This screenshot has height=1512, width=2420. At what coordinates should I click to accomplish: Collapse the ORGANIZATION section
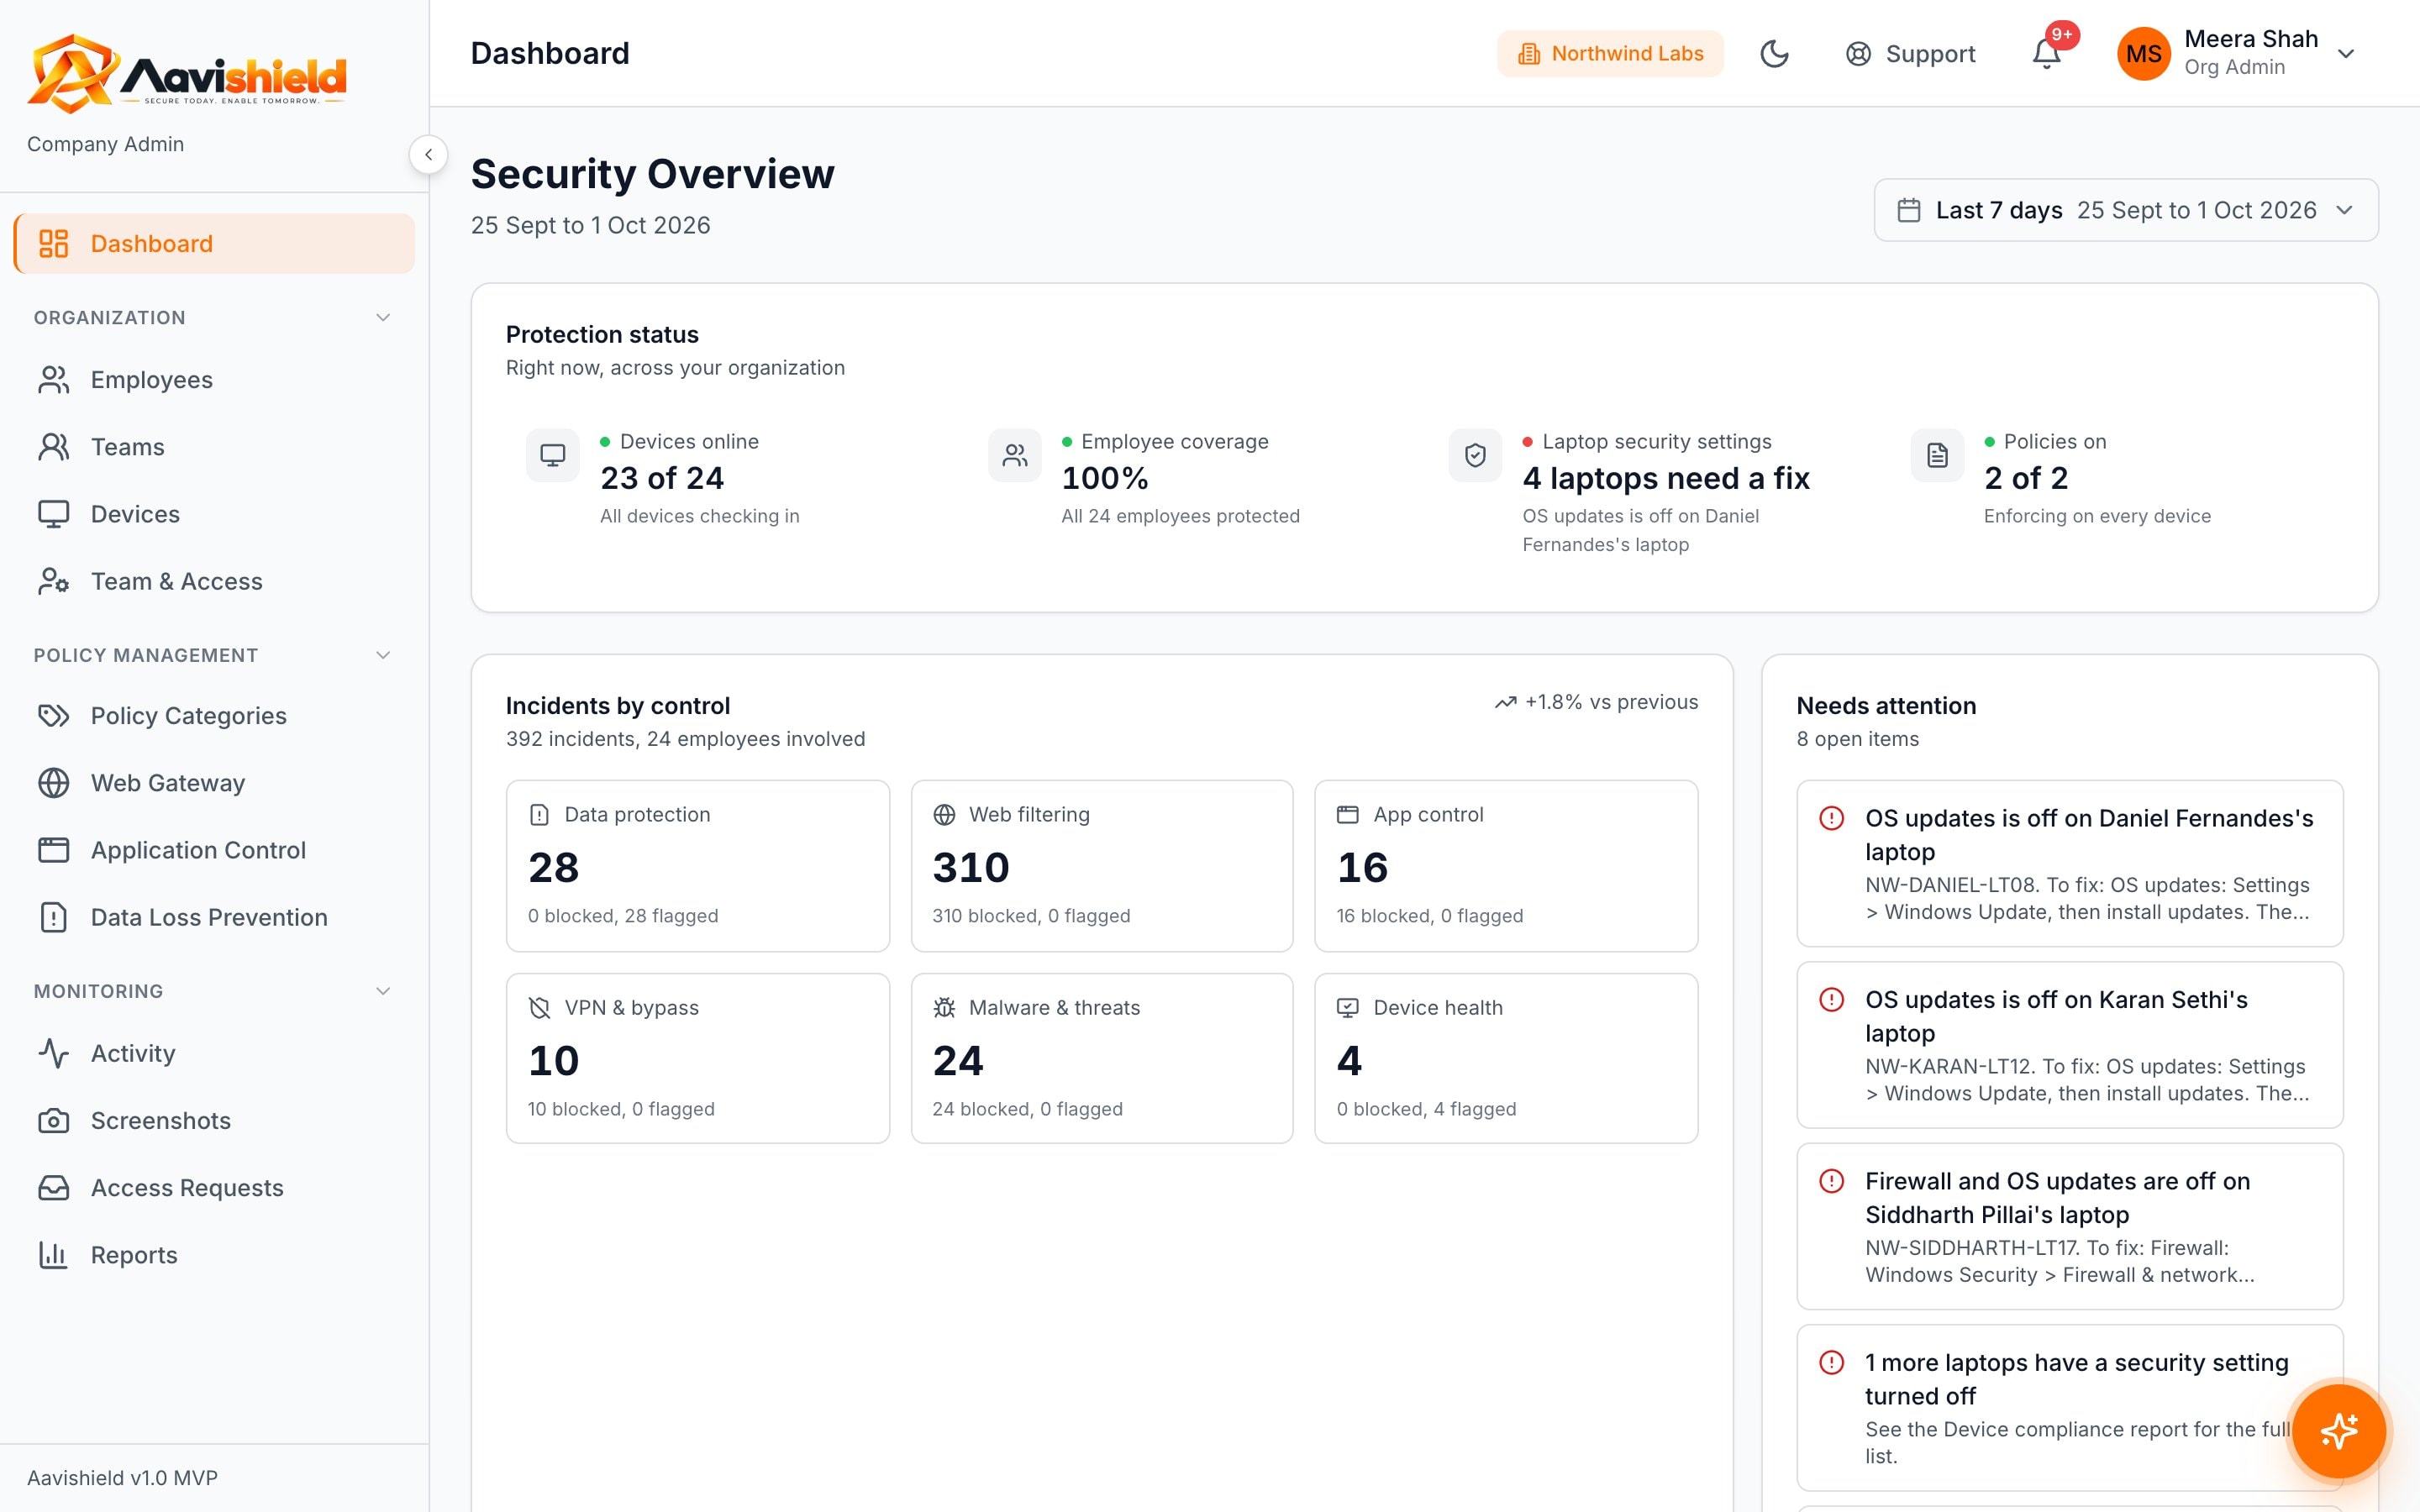tap(214, 318)
